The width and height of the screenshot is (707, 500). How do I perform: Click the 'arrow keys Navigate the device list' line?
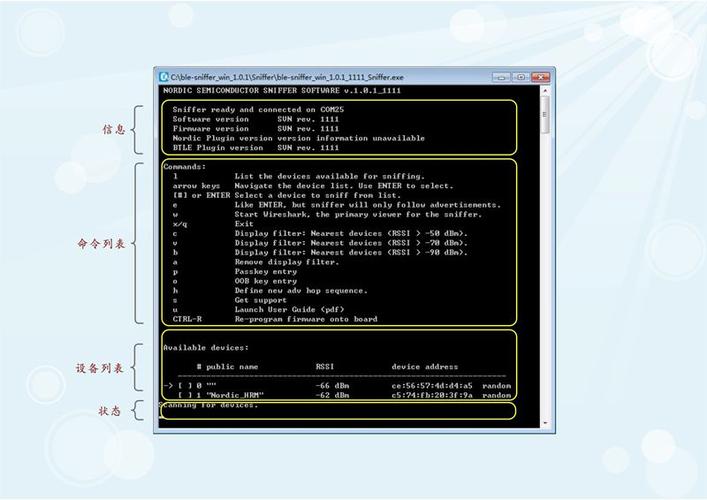click(x=313, y=186)
